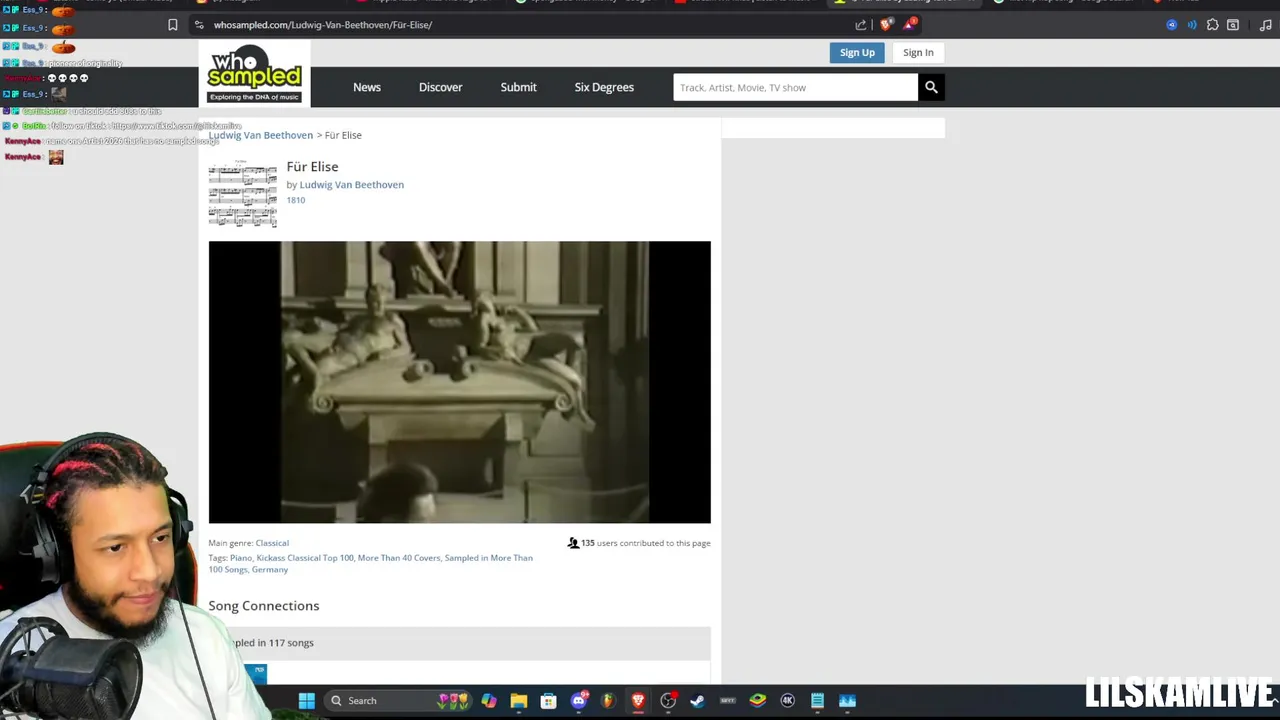Click the 1810 year link
This screenshot has width=1280, height=720.
pos(296,200)
